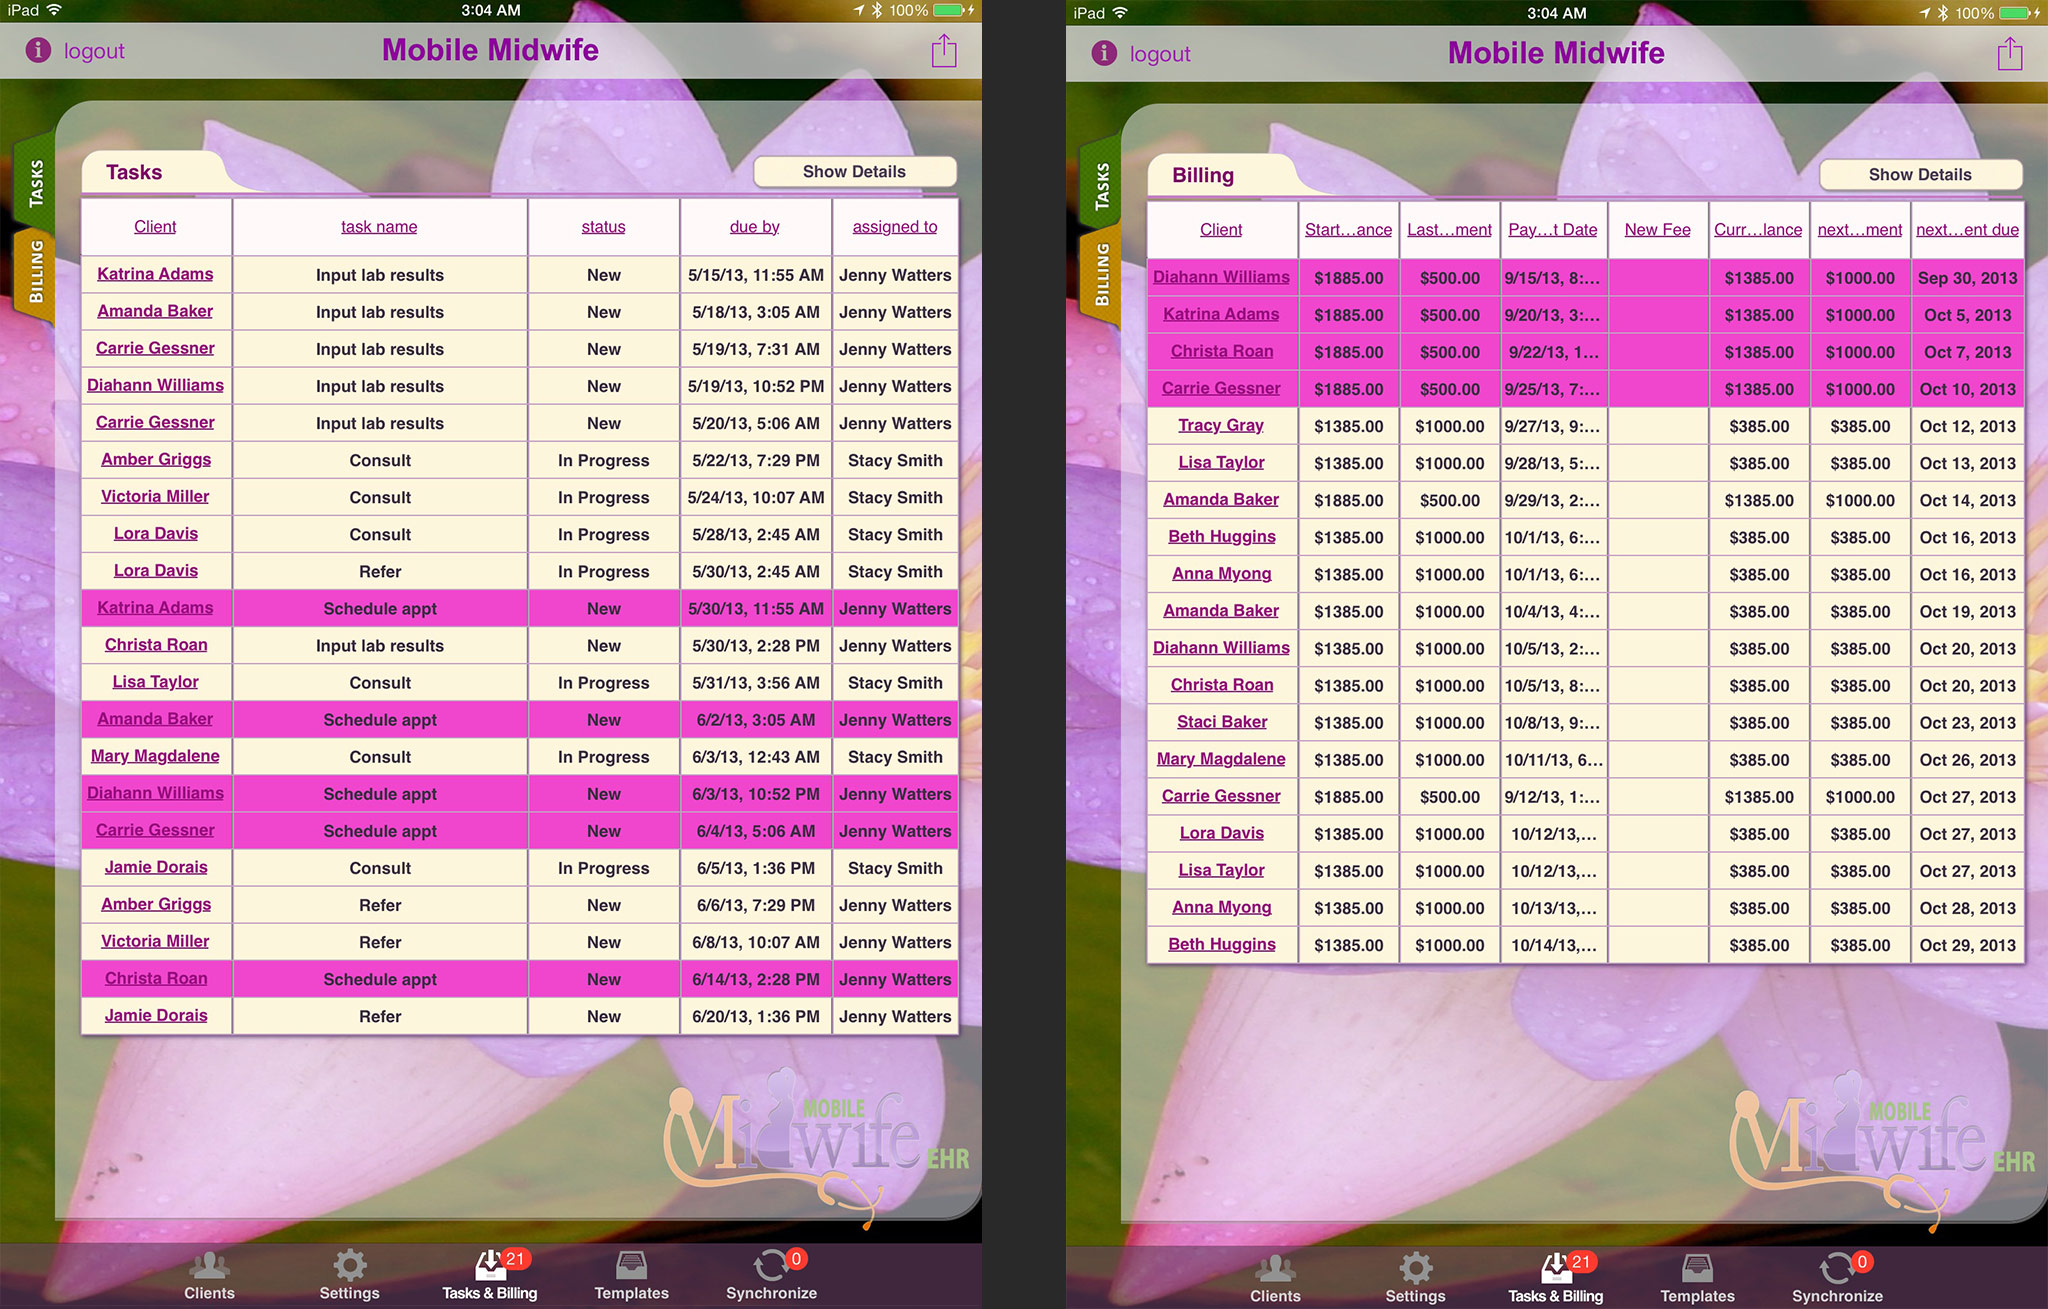Open Victoria Miller Consult task client link
This screenshot has width=2048, height=1309.
tap(155, 496)
